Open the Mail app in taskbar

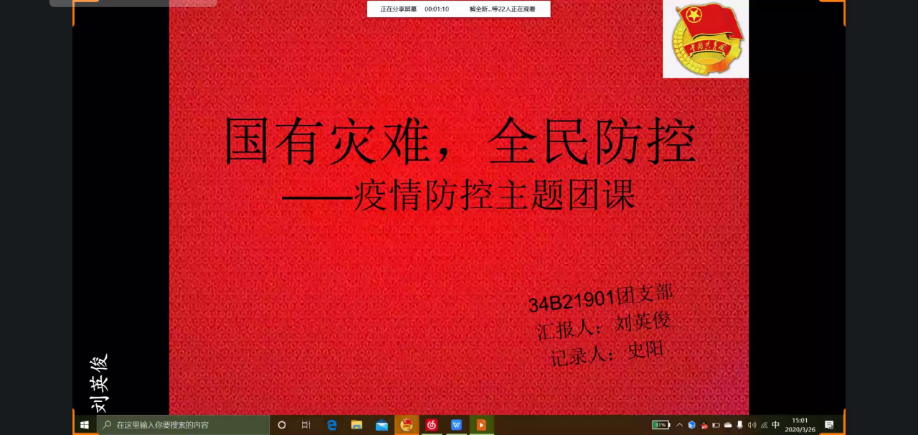pyautogui.click(x=382, y=425)
